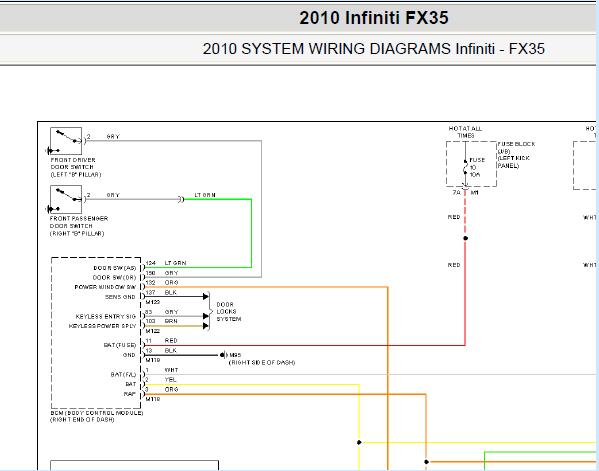Image resolution: width=599 pixels, height=471 pixels.
Task: Click the gray-to-light-green wire connector junction
Action: [181, 199]
